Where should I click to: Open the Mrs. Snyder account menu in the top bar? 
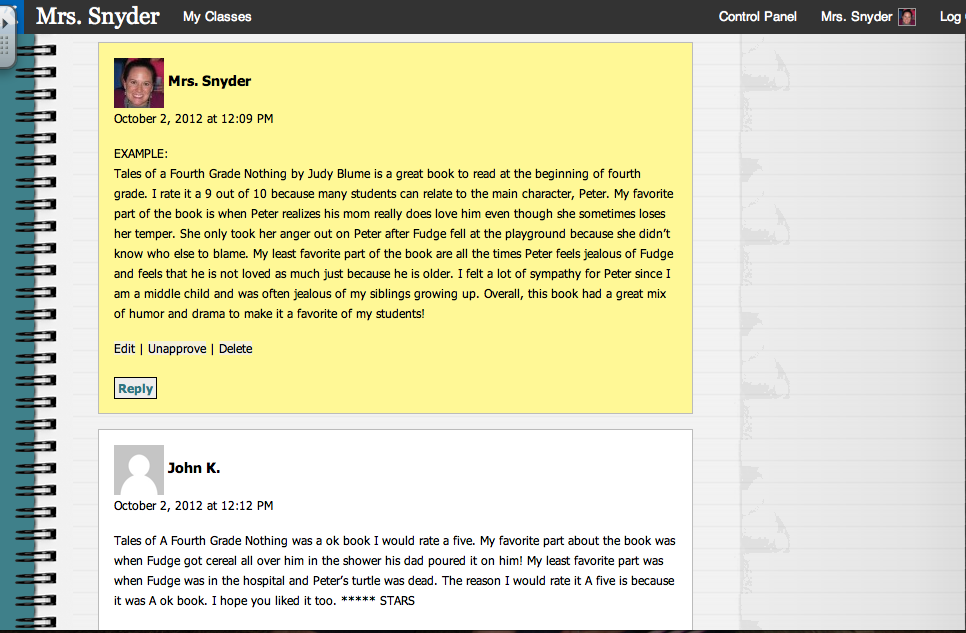pyautogui.click(x=856, y=16)
